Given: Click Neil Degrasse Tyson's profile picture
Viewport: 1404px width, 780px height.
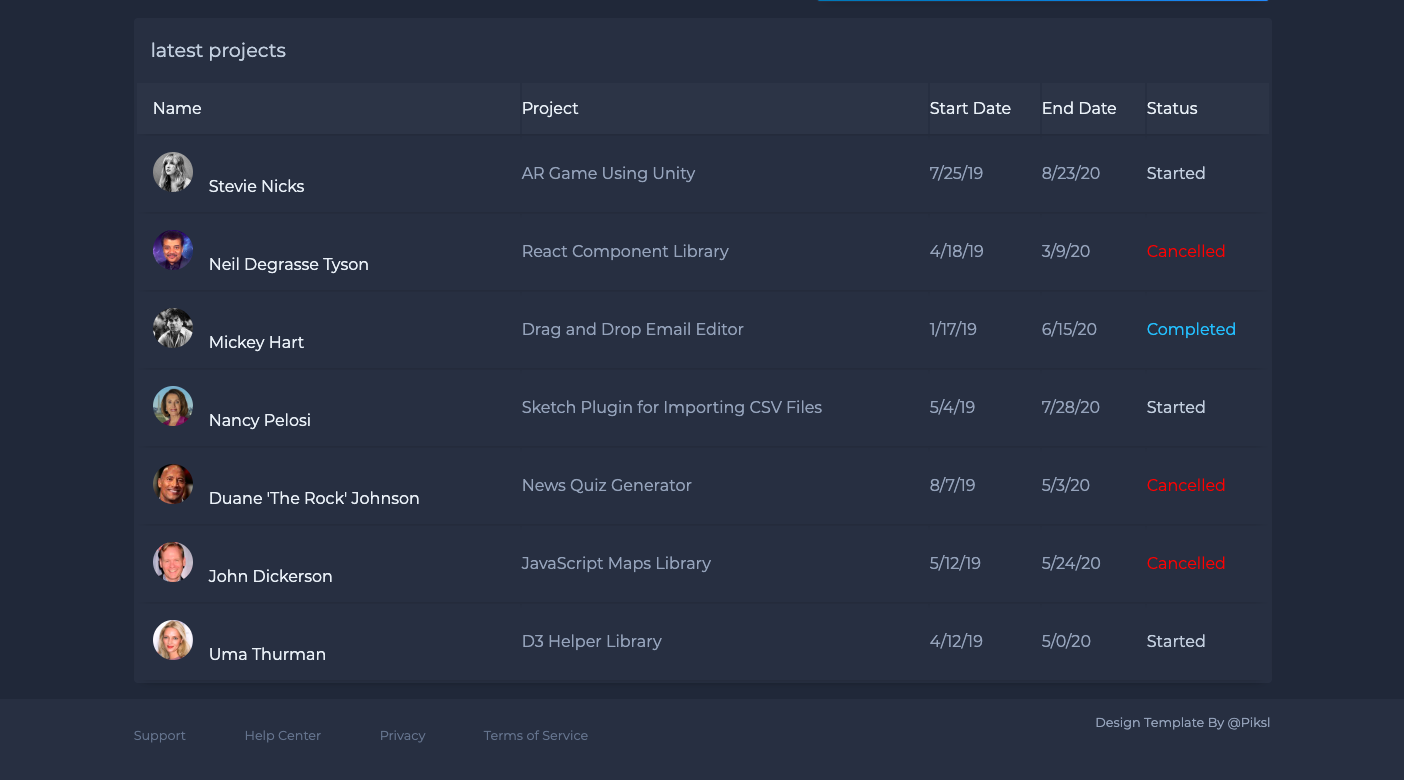Looking at the screenshot, I should [x=172, y=250].
